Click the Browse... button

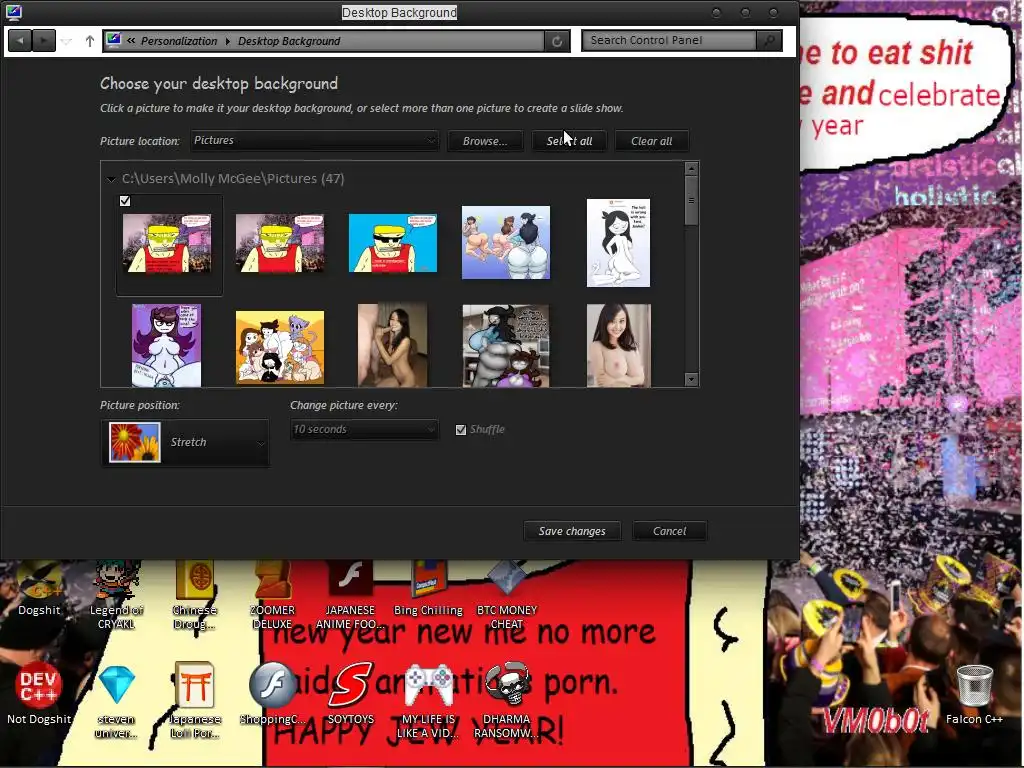point(485,141)
